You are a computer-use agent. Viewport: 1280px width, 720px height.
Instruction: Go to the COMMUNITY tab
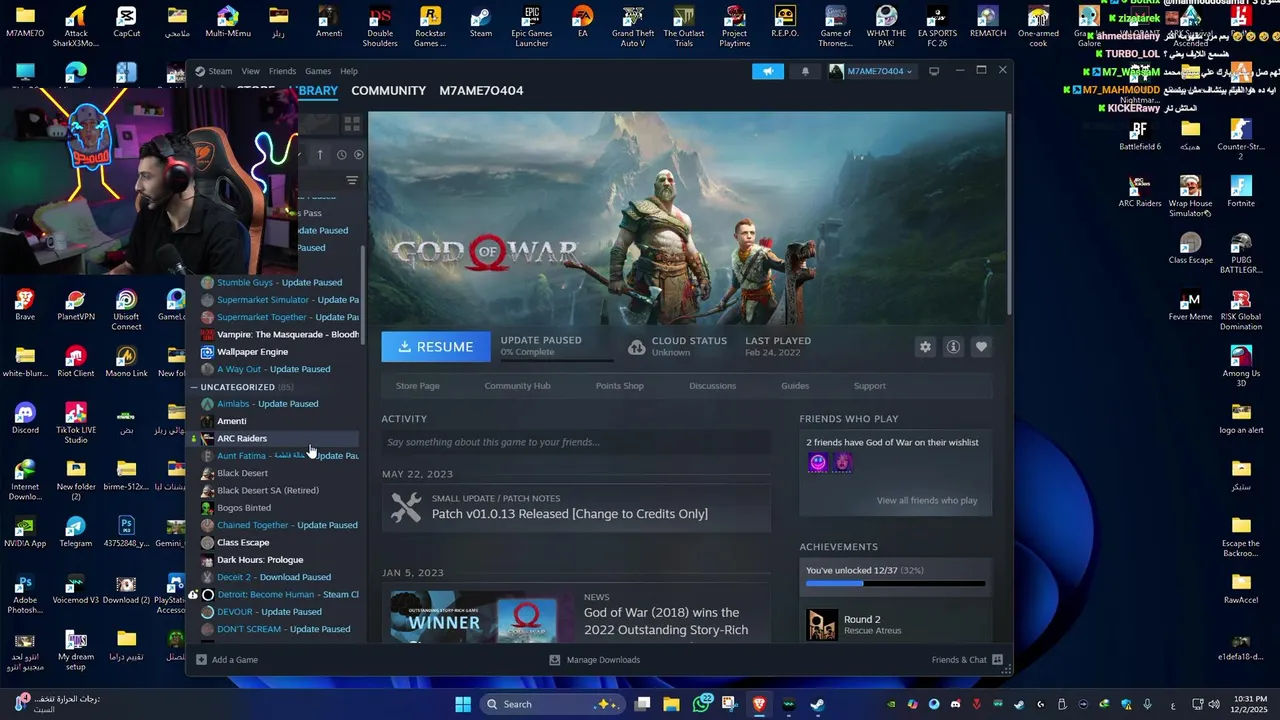388,90
